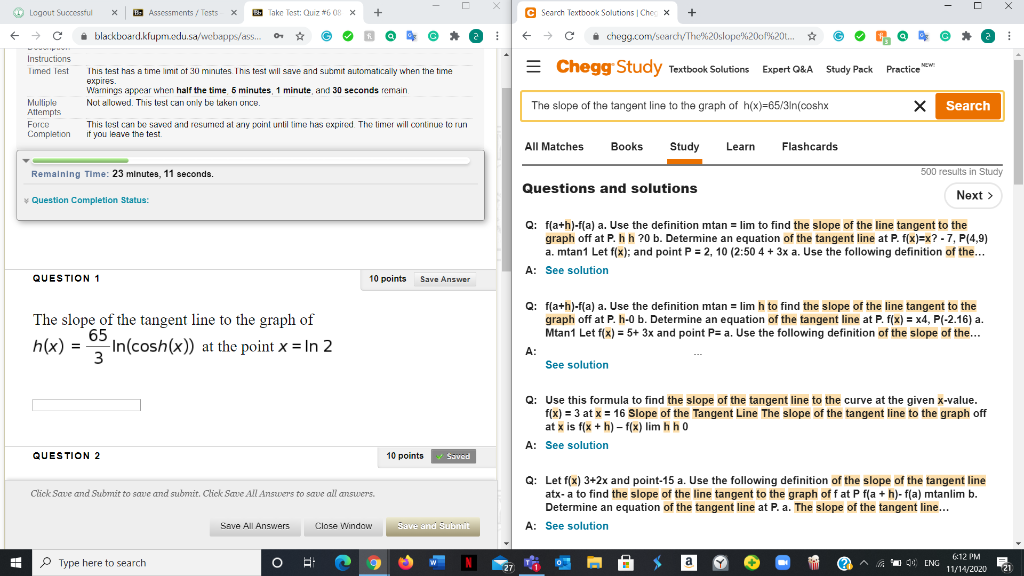Click Close Window button

click(344, 526)
